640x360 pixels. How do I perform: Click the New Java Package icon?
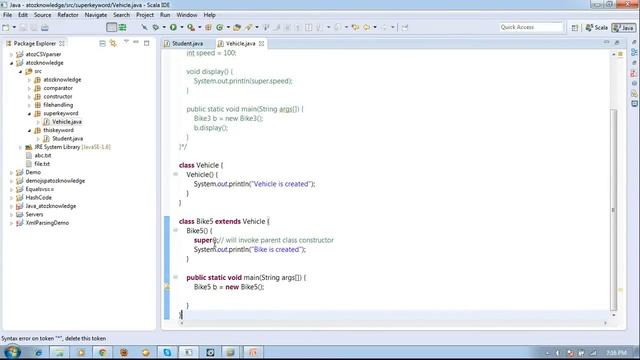tap(208, 27)
